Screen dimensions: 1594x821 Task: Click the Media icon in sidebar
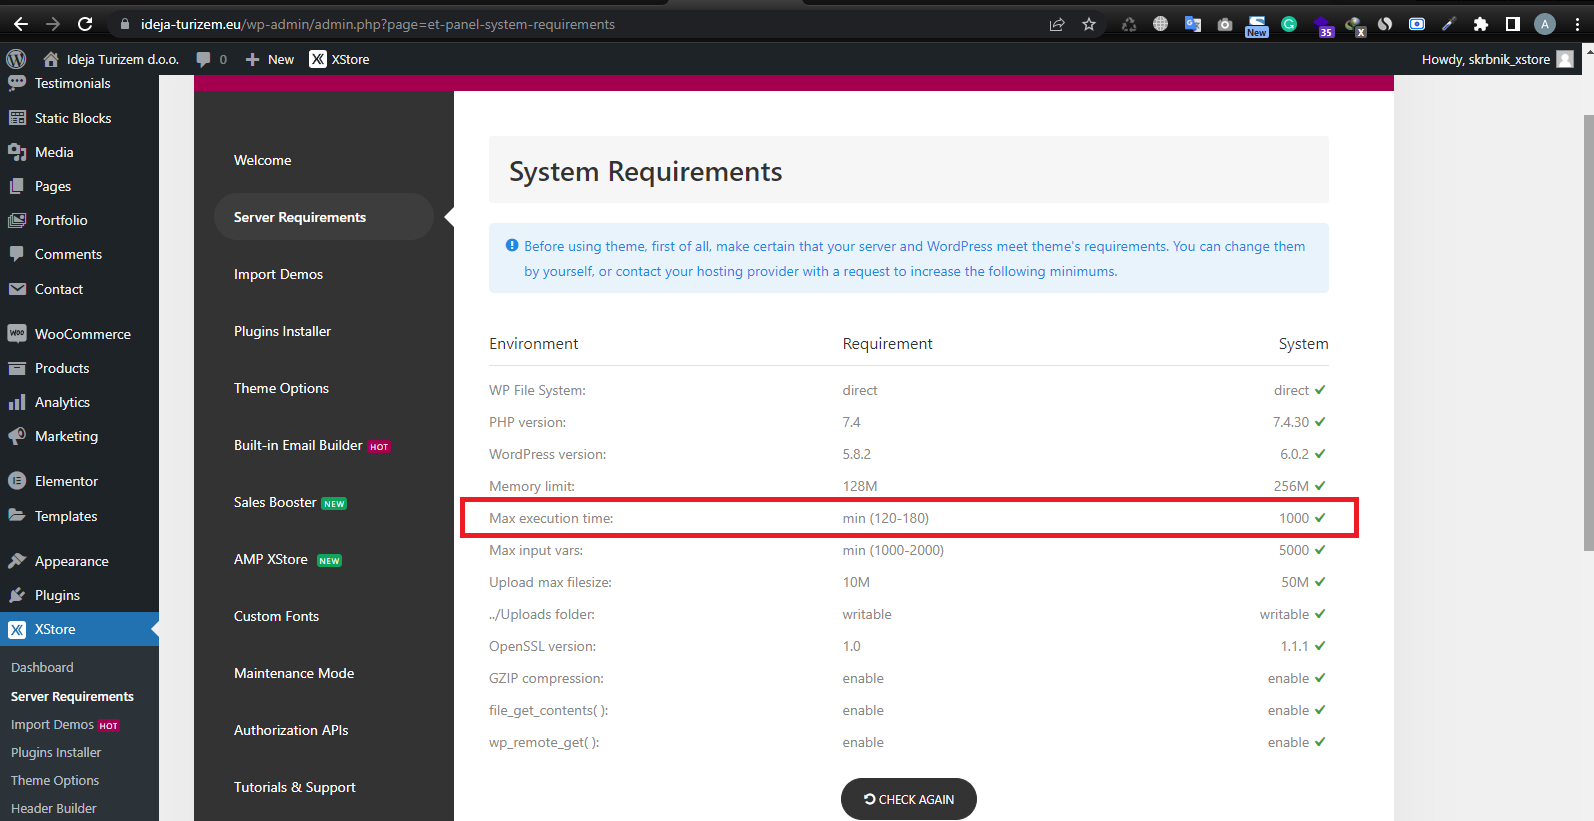pyautogui.click(x=17, y=152)
